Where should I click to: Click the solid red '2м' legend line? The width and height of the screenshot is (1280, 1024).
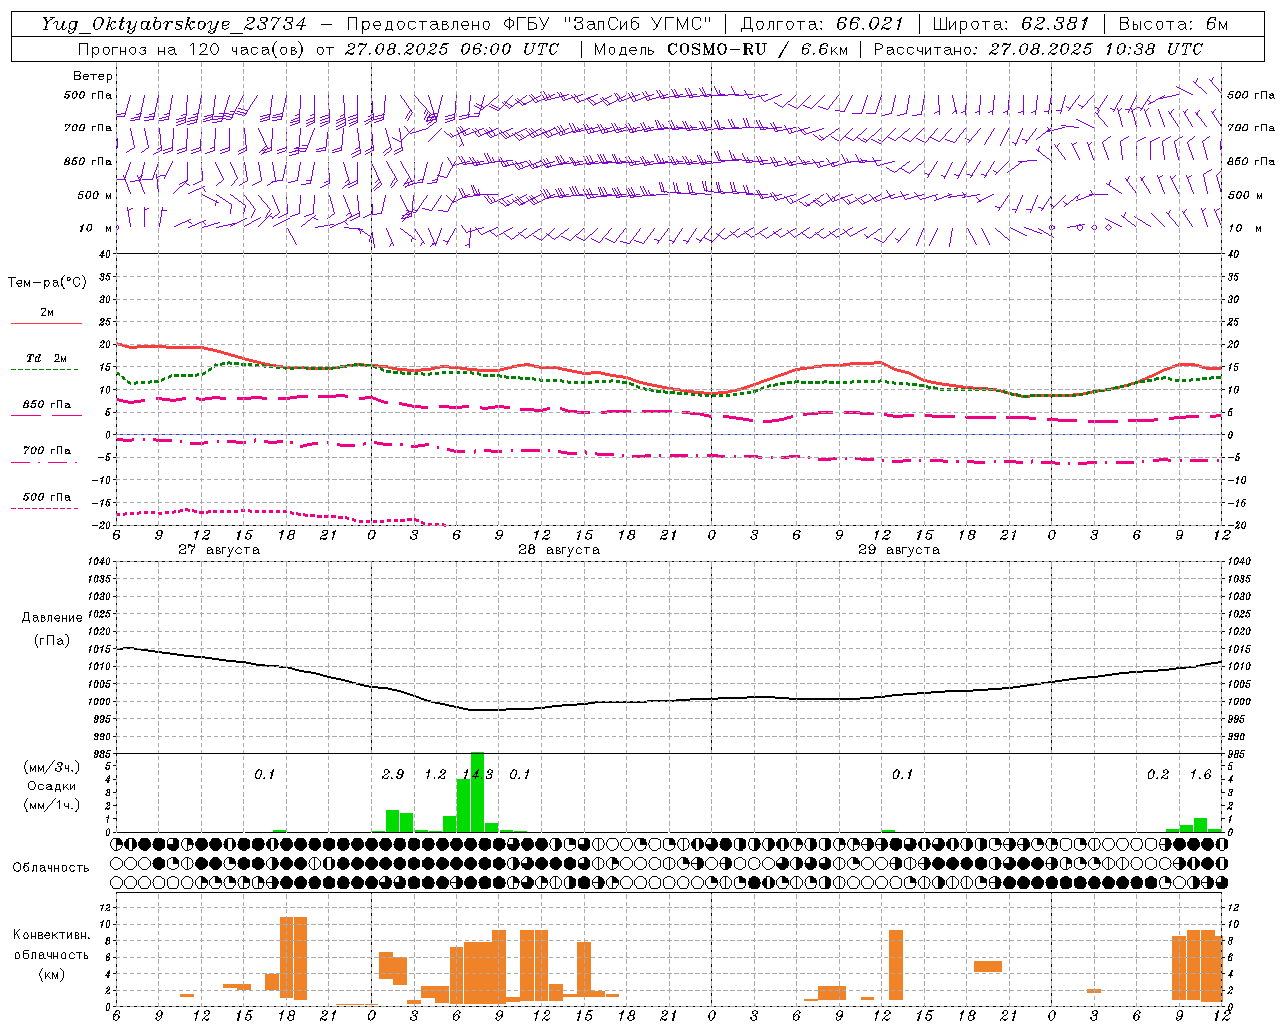[x=46, y=323]
